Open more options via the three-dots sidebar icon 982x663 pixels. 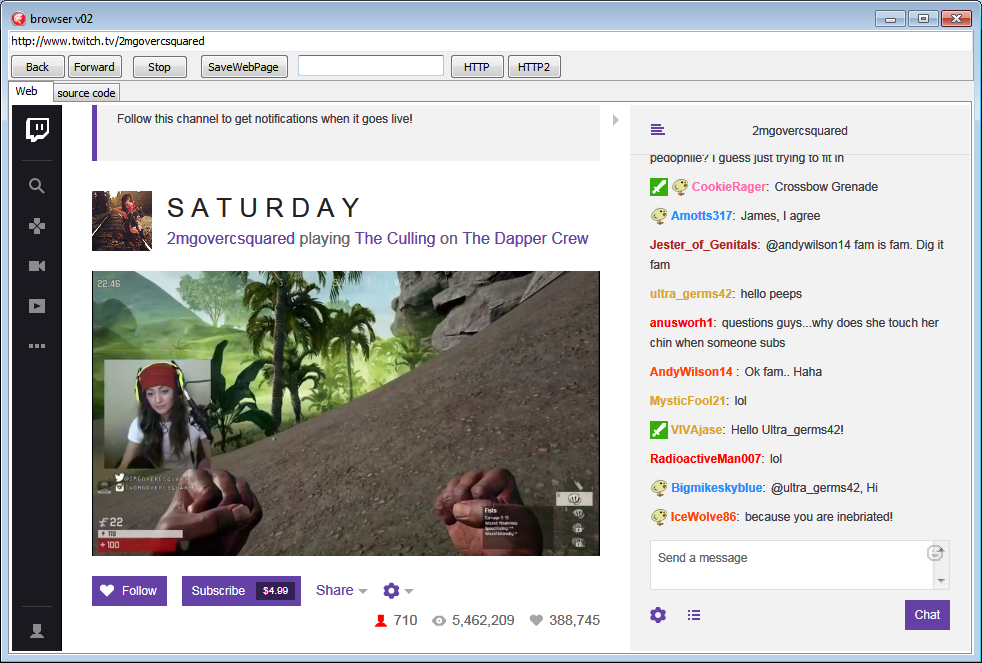click(37, 346)
